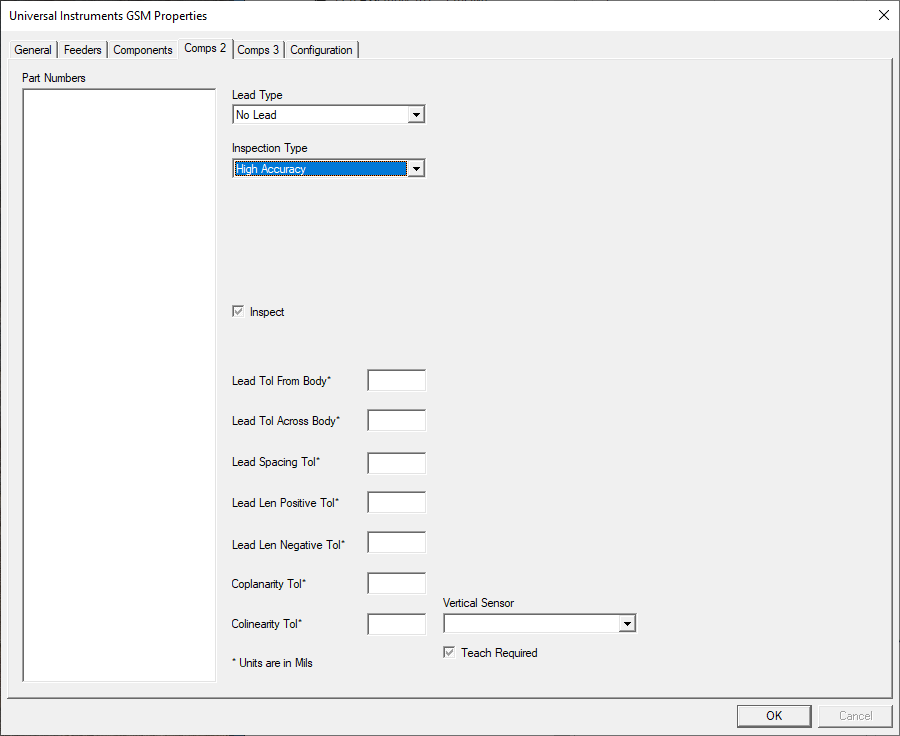
Task: Select the Components tab
Action: (x=142, y=49)
